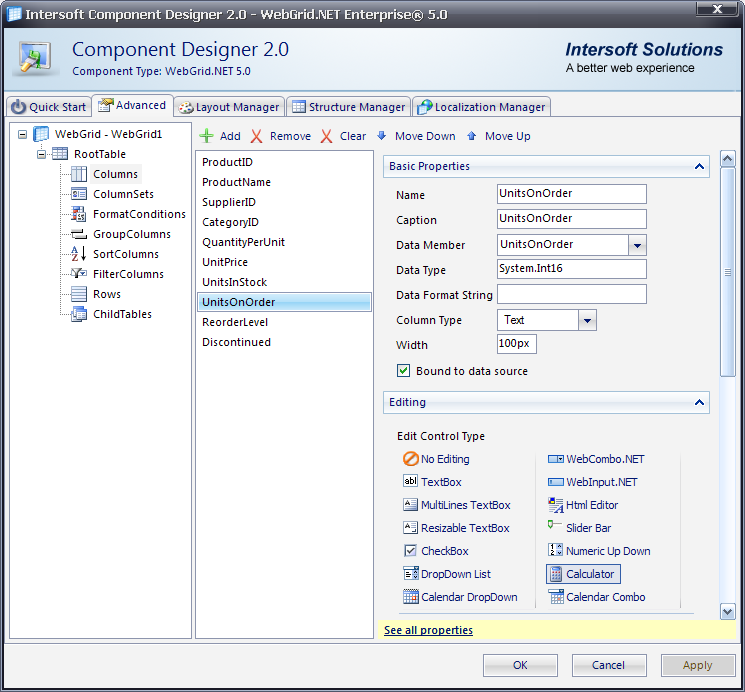
Task: Click the properties panel scroll up arrow
Action: pos(727,159)
